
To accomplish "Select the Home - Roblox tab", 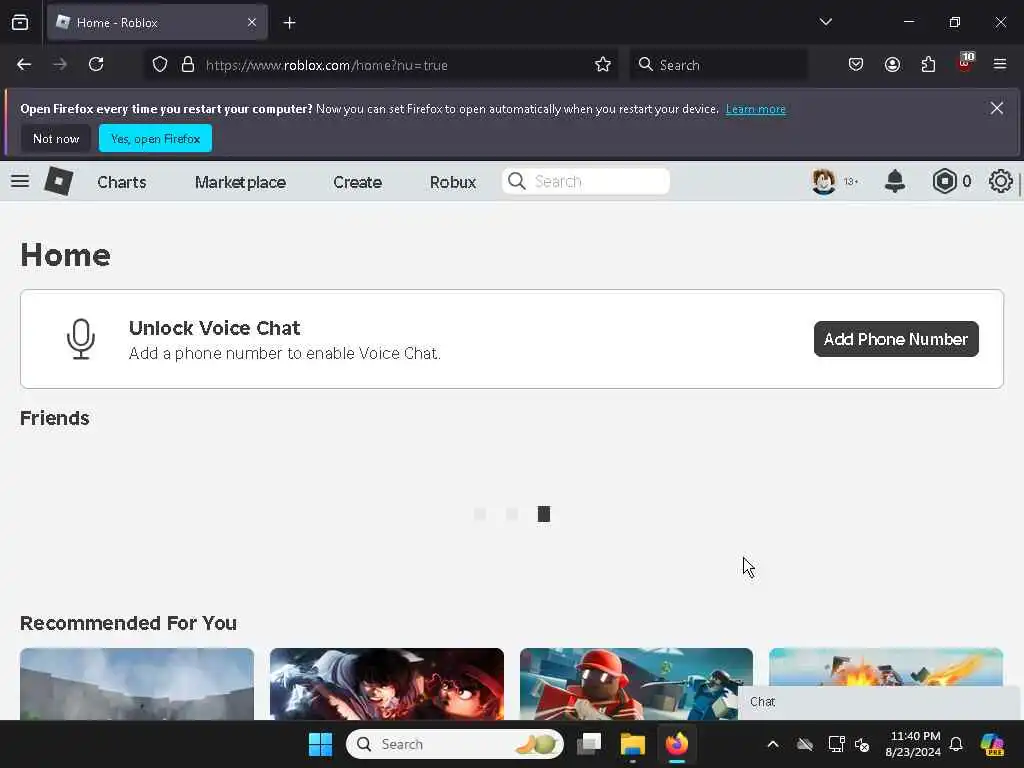I will coord(157,23).
